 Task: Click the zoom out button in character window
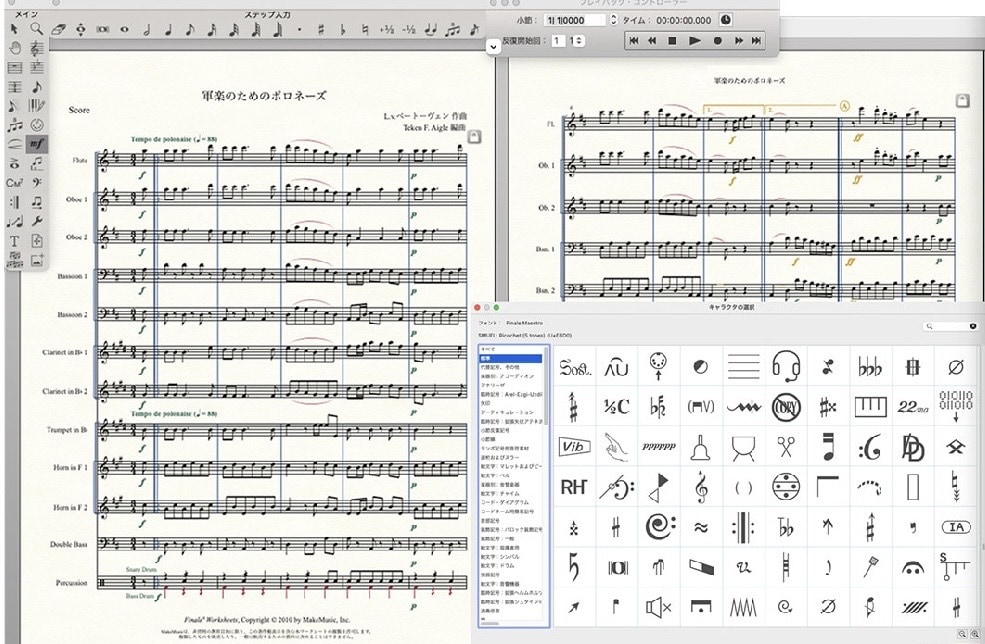point(962,635)
